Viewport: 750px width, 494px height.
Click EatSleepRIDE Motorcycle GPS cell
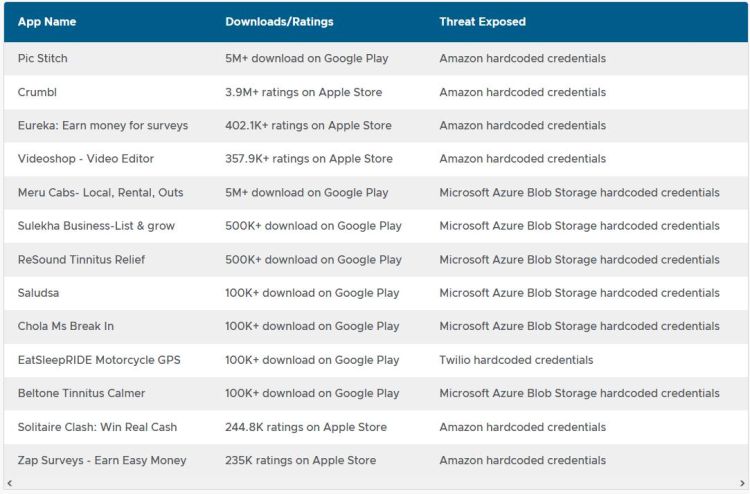(x=99, y=360)
